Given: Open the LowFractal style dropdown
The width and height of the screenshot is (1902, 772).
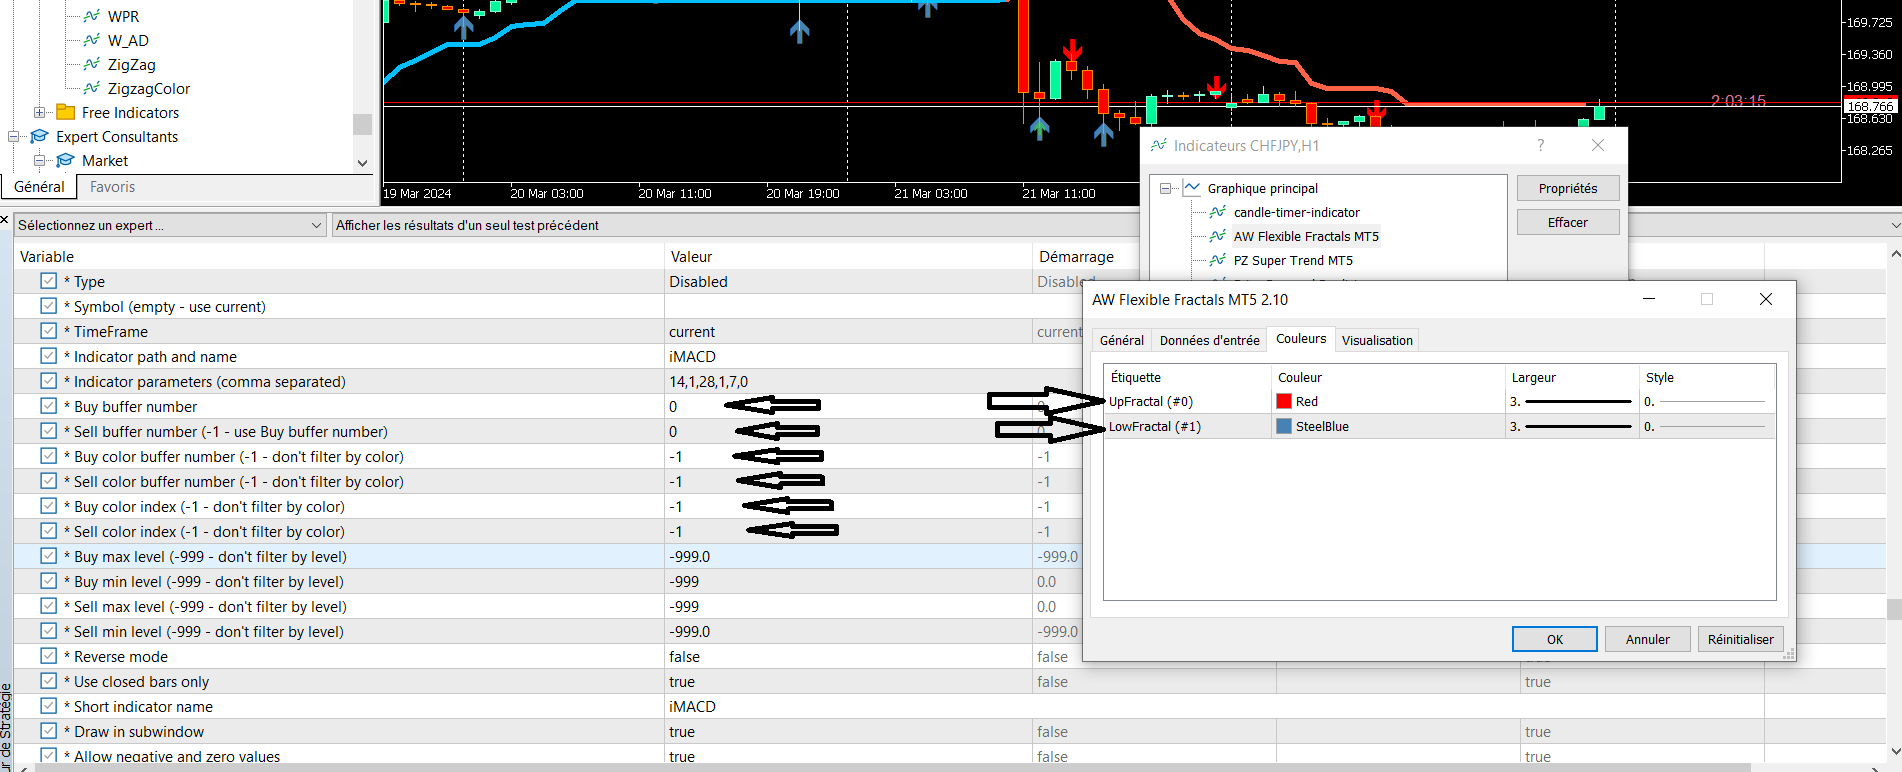Looking at the screenshot, I should (x=1706, y=426).
